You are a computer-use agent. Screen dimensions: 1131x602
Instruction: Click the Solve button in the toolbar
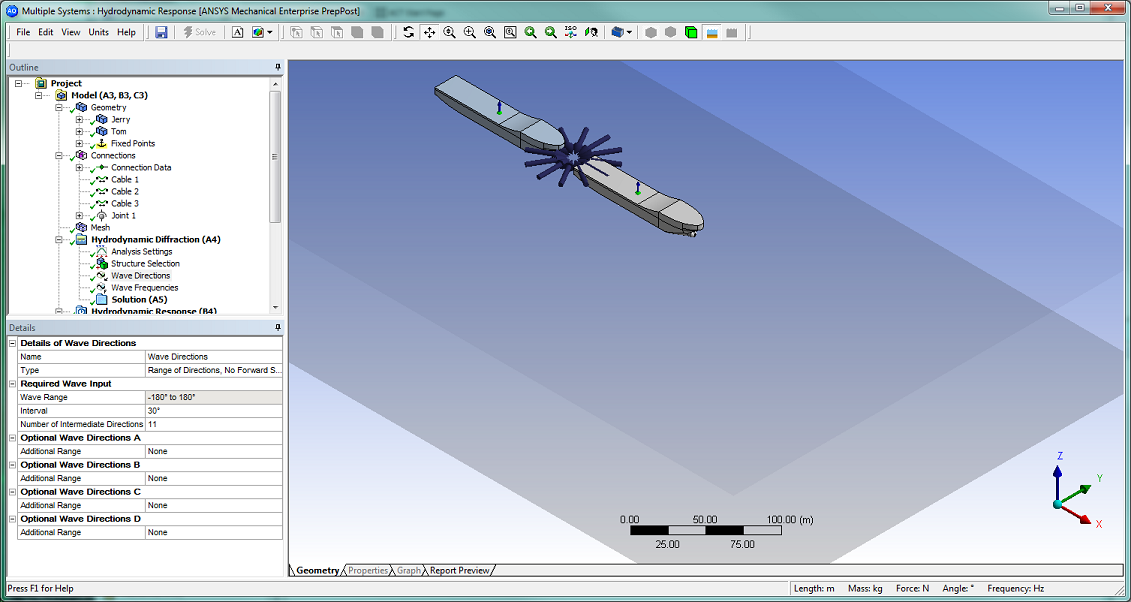[x=199, y=32]
